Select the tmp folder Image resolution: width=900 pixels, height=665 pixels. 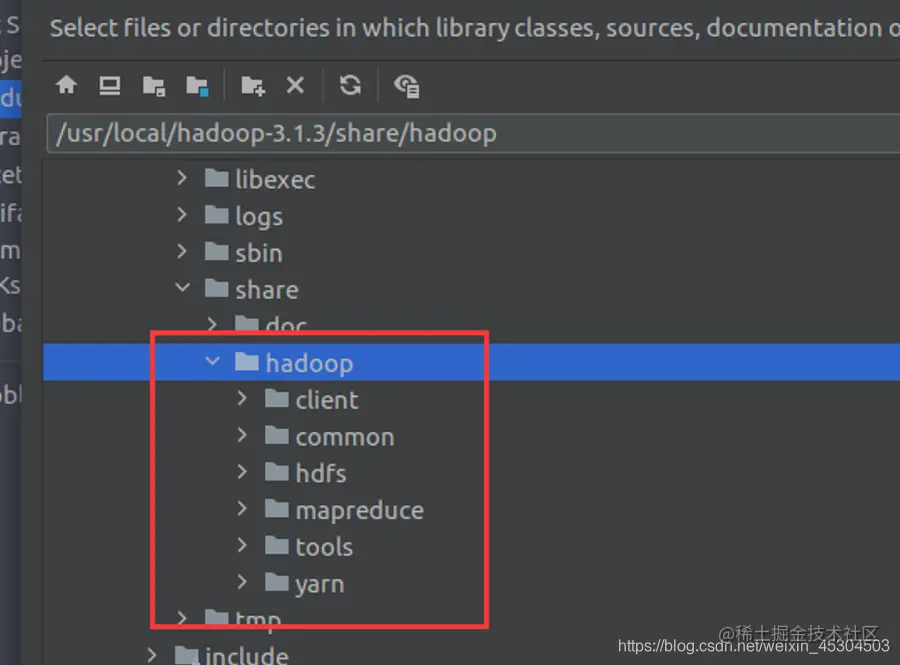tap(243, 620)
